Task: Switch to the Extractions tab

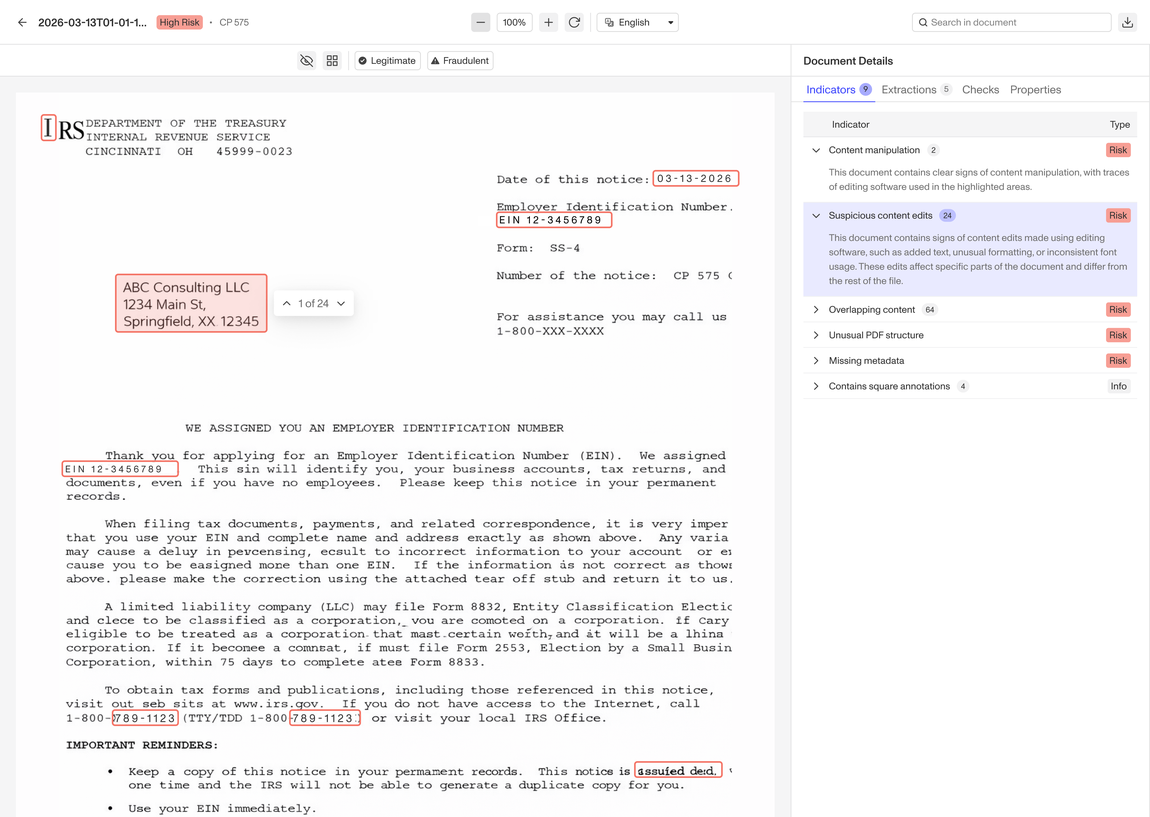Action: [916, 89]
